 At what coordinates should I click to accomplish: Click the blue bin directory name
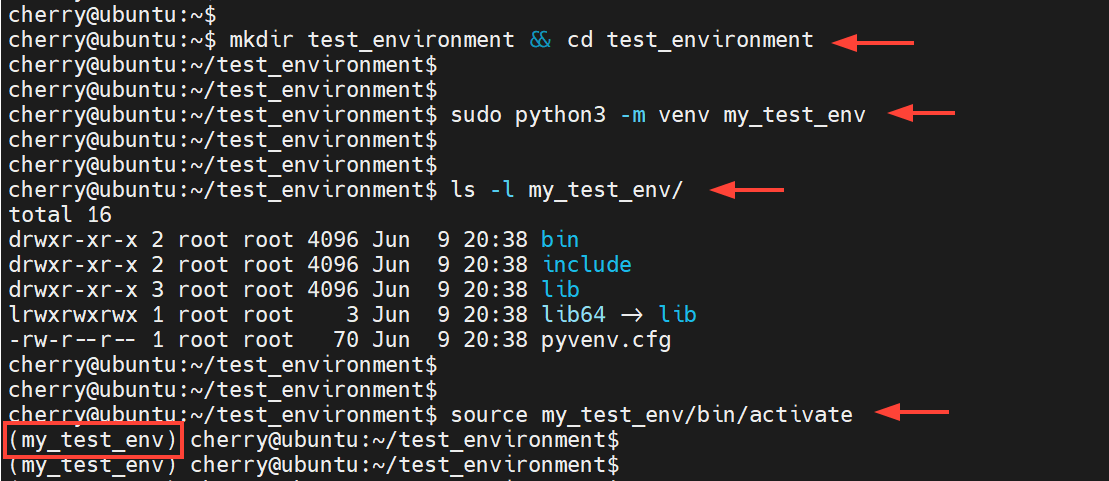click(x=560, y=240)
